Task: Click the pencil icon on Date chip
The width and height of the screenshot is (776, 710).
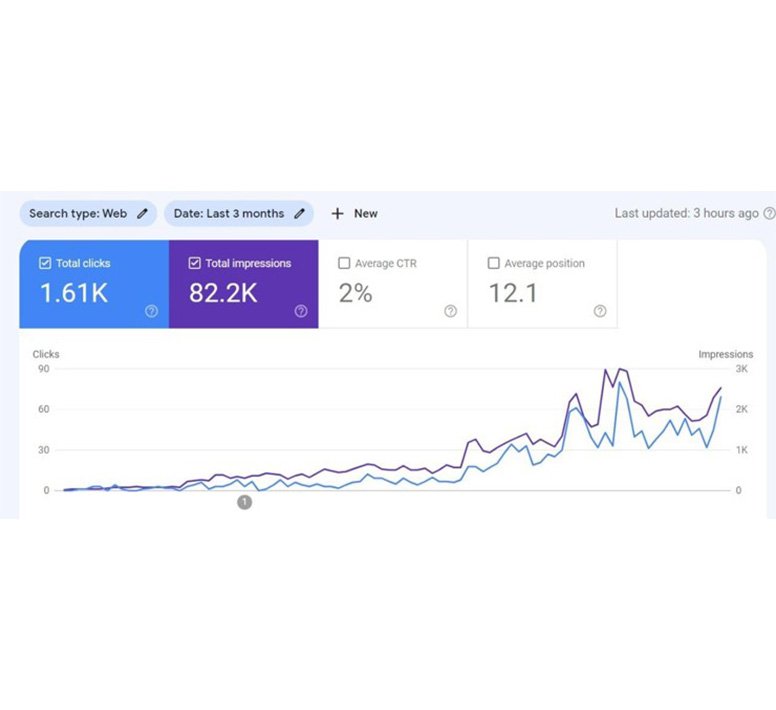Action: coord(299,213)
